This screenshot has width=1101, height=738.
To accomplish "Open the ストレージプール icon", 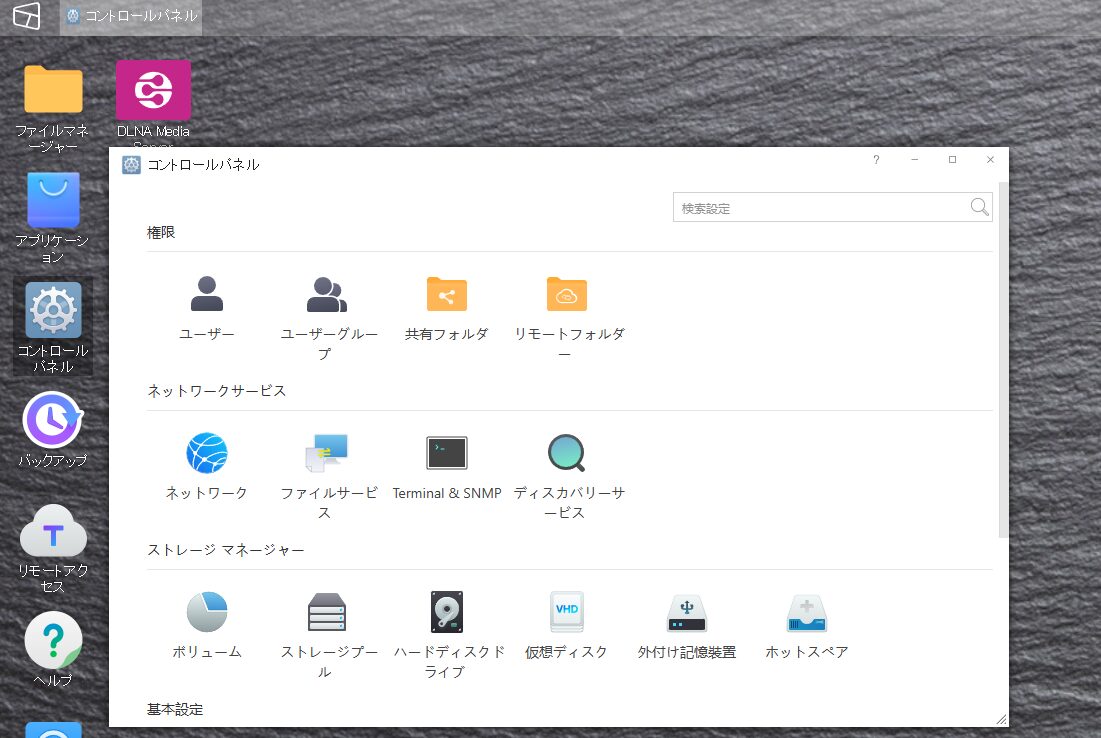I will pos(327,612).
